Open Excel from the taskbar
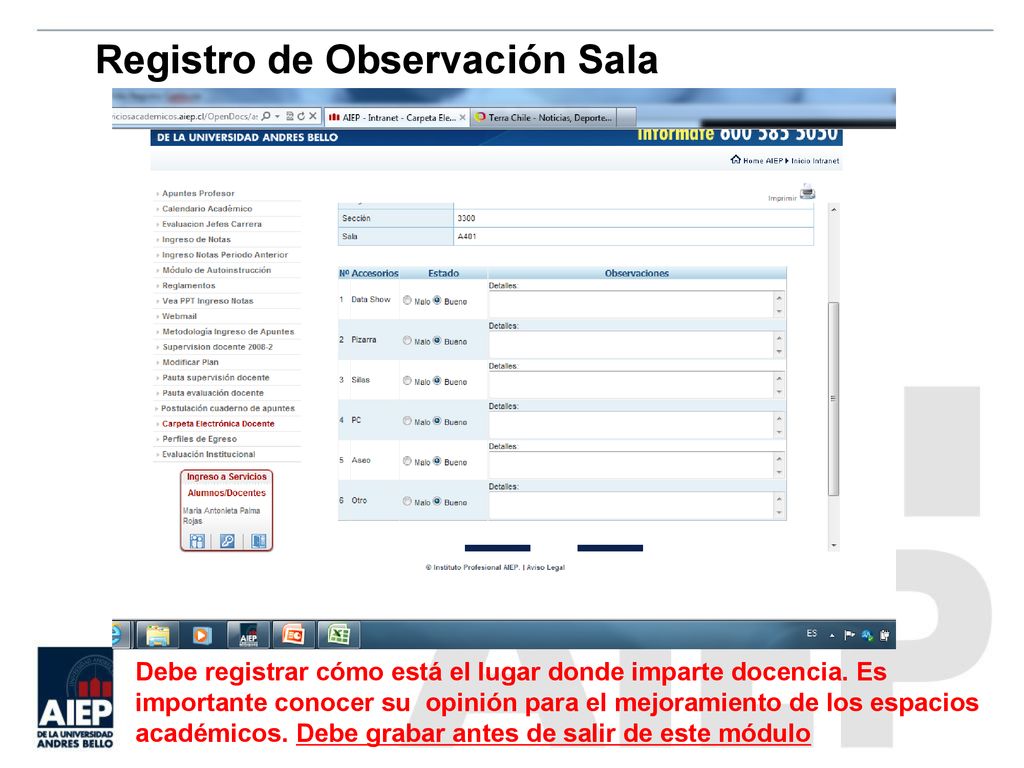This screenshot has height=768, width=1024. 339,635
